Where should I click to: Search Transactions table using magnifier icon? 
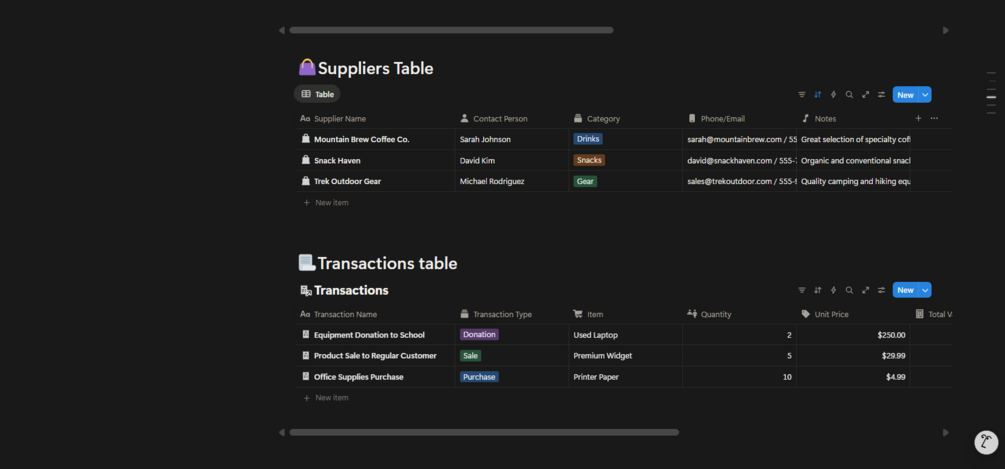849,290
